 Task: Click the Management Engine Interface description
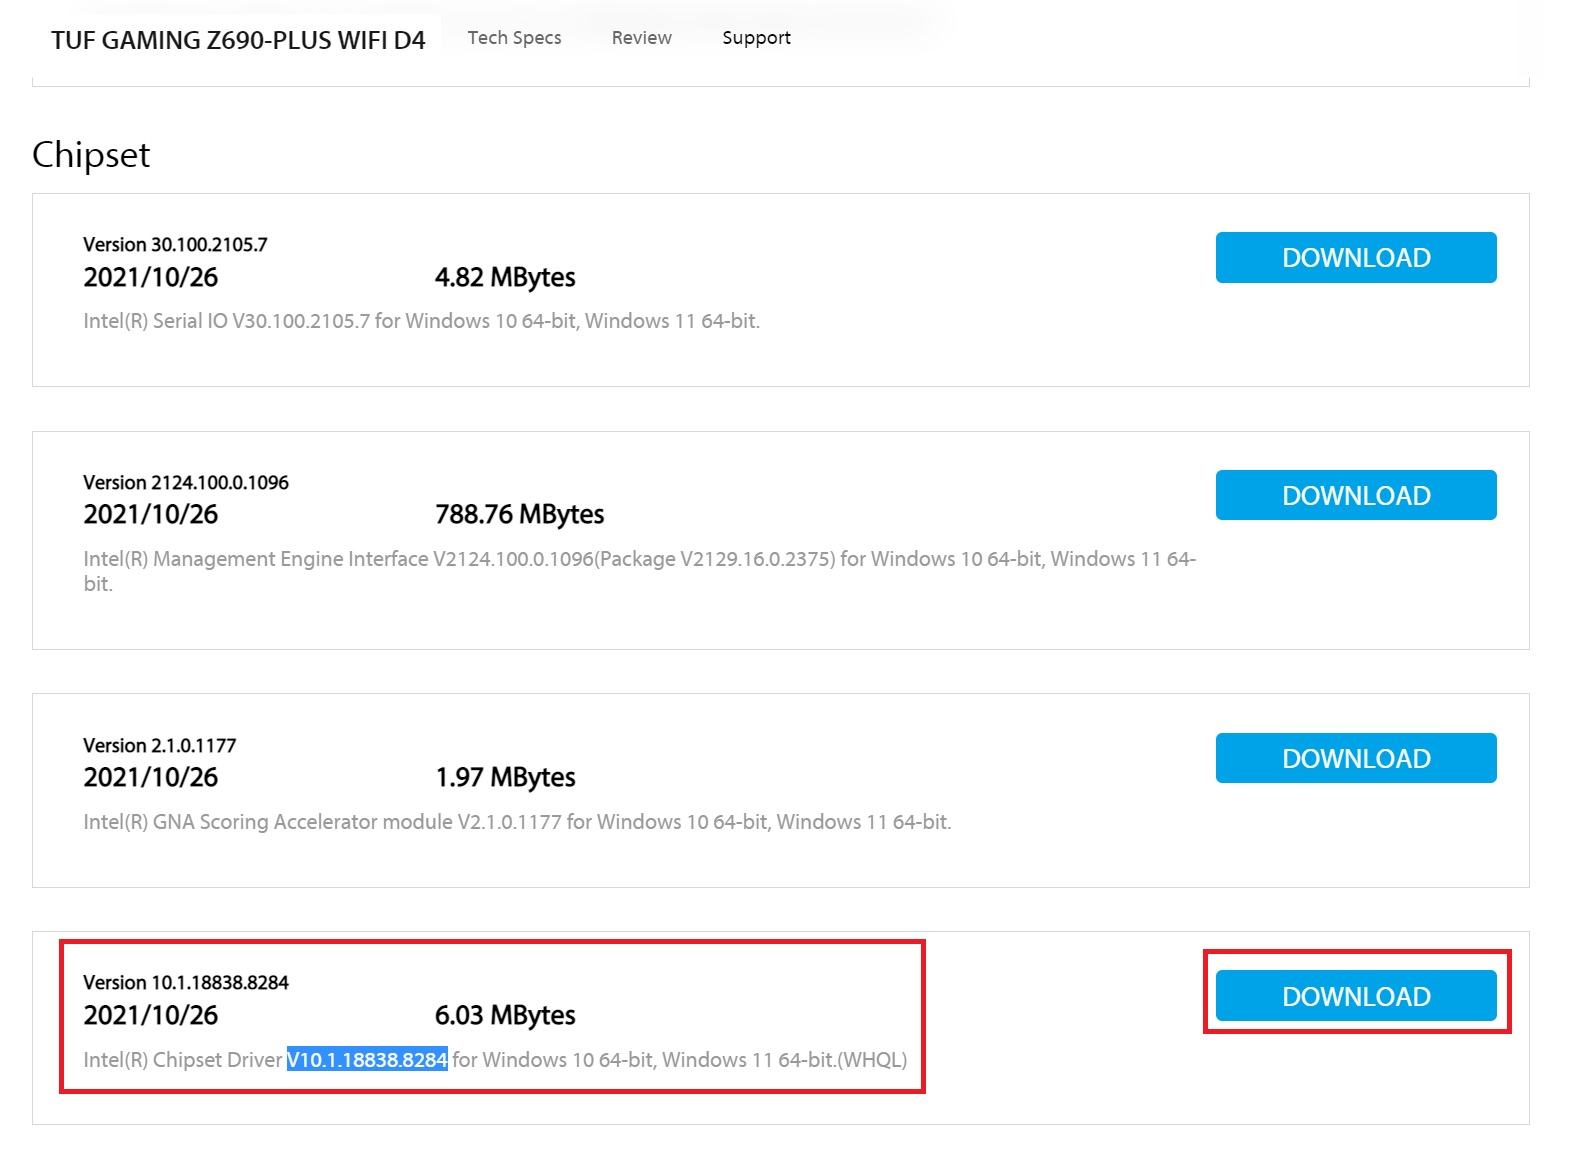tap(639, 559)
